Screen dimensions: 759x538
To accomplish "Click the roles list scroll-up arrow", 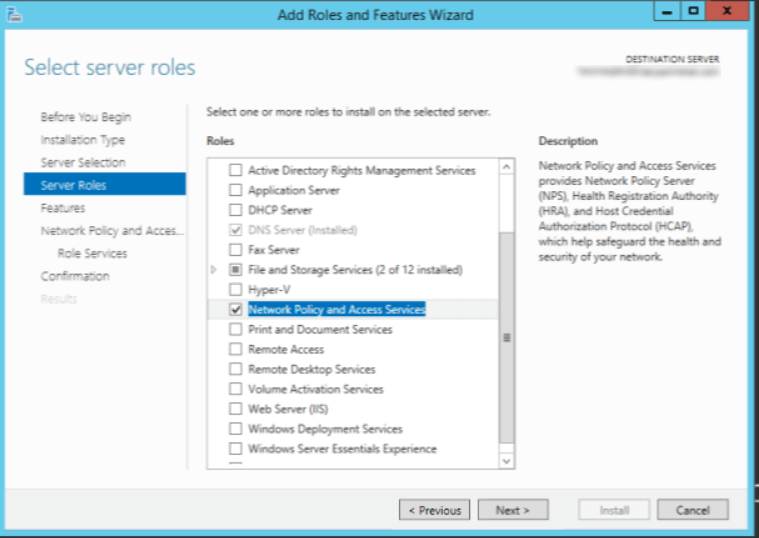I will [506, 167].
